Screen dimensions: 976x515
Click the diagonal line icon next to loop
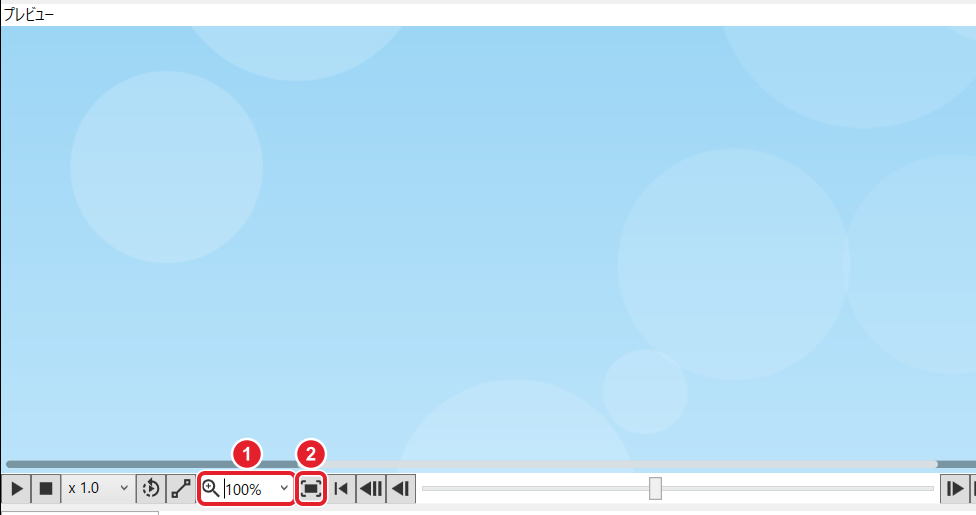point(181,489)
